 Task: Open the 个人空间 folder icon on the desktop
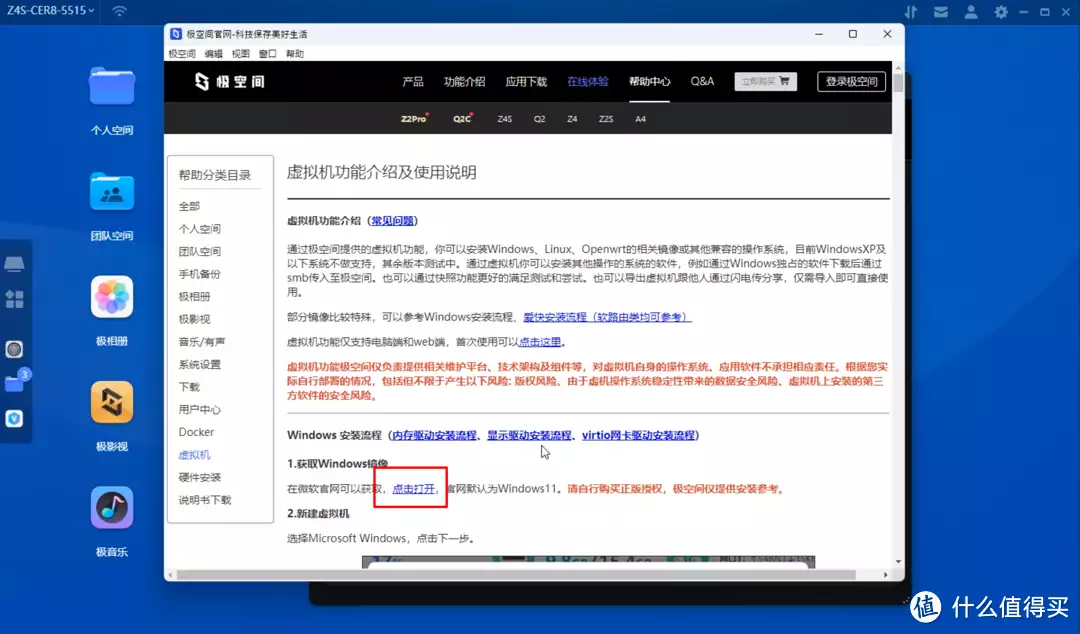coord(112,86)
